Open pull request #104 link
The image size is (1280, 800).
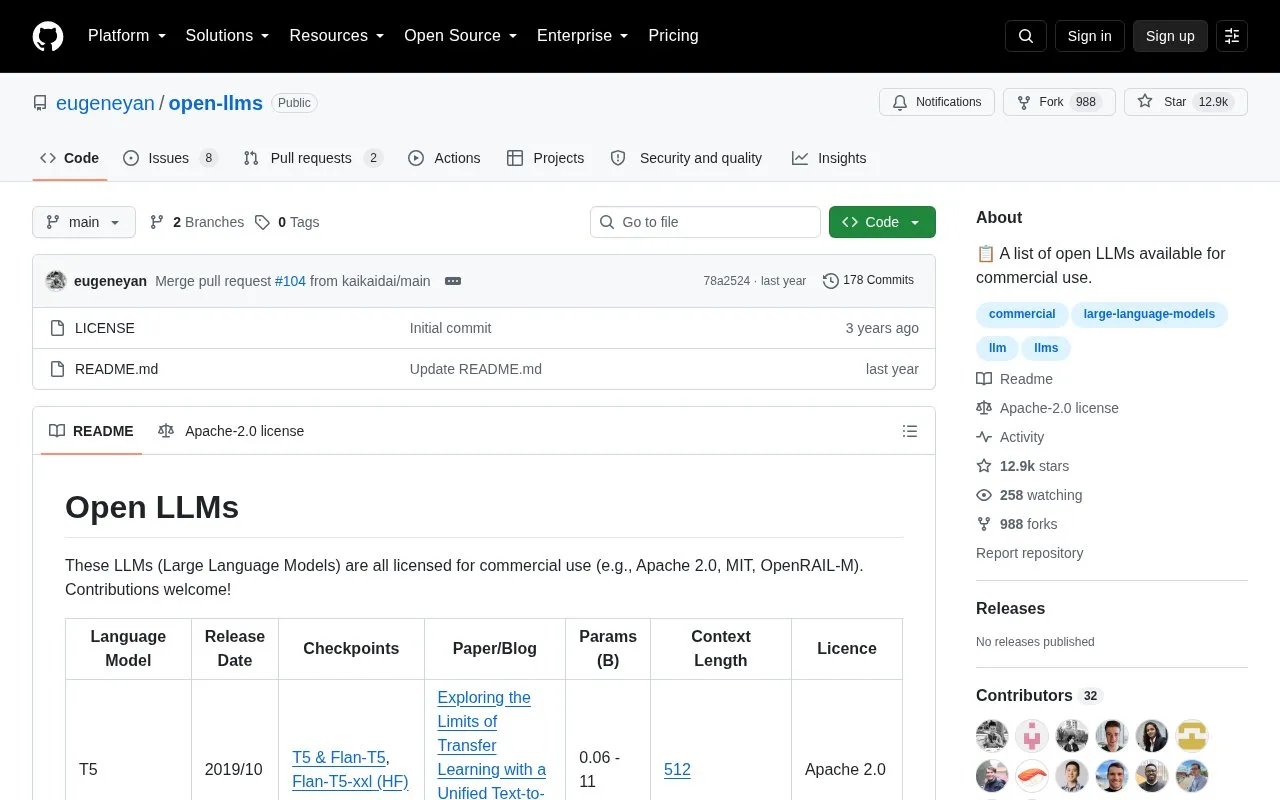coord(290,281)
